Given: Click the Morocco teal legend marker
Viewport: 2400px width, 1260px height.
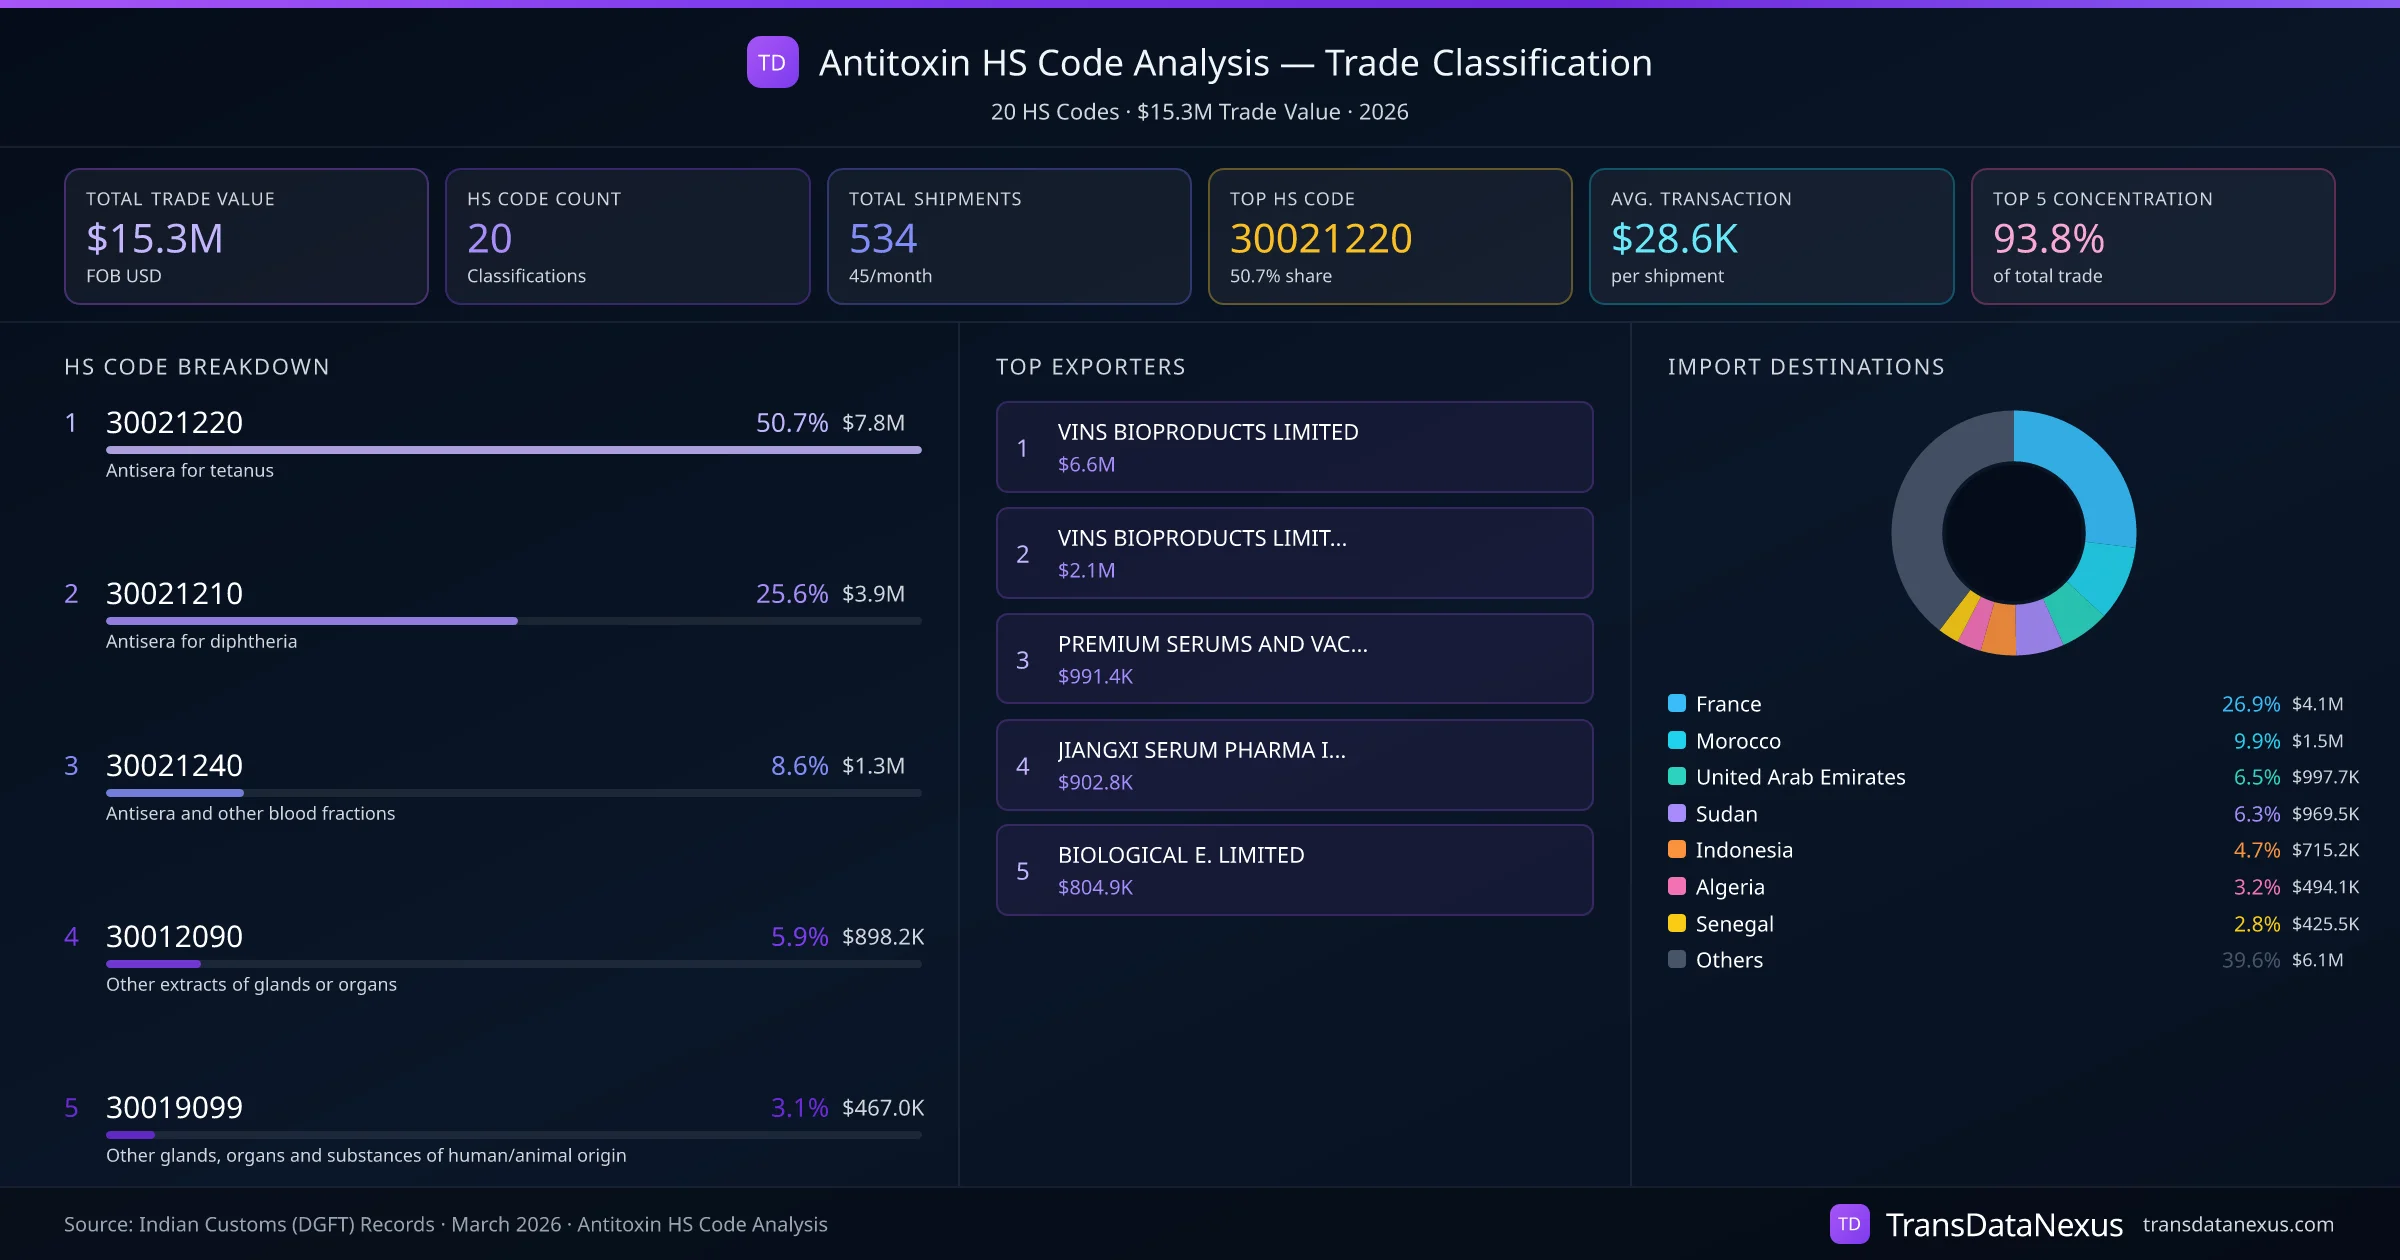Looking at the screenshot, I should tap(1677, 740).
